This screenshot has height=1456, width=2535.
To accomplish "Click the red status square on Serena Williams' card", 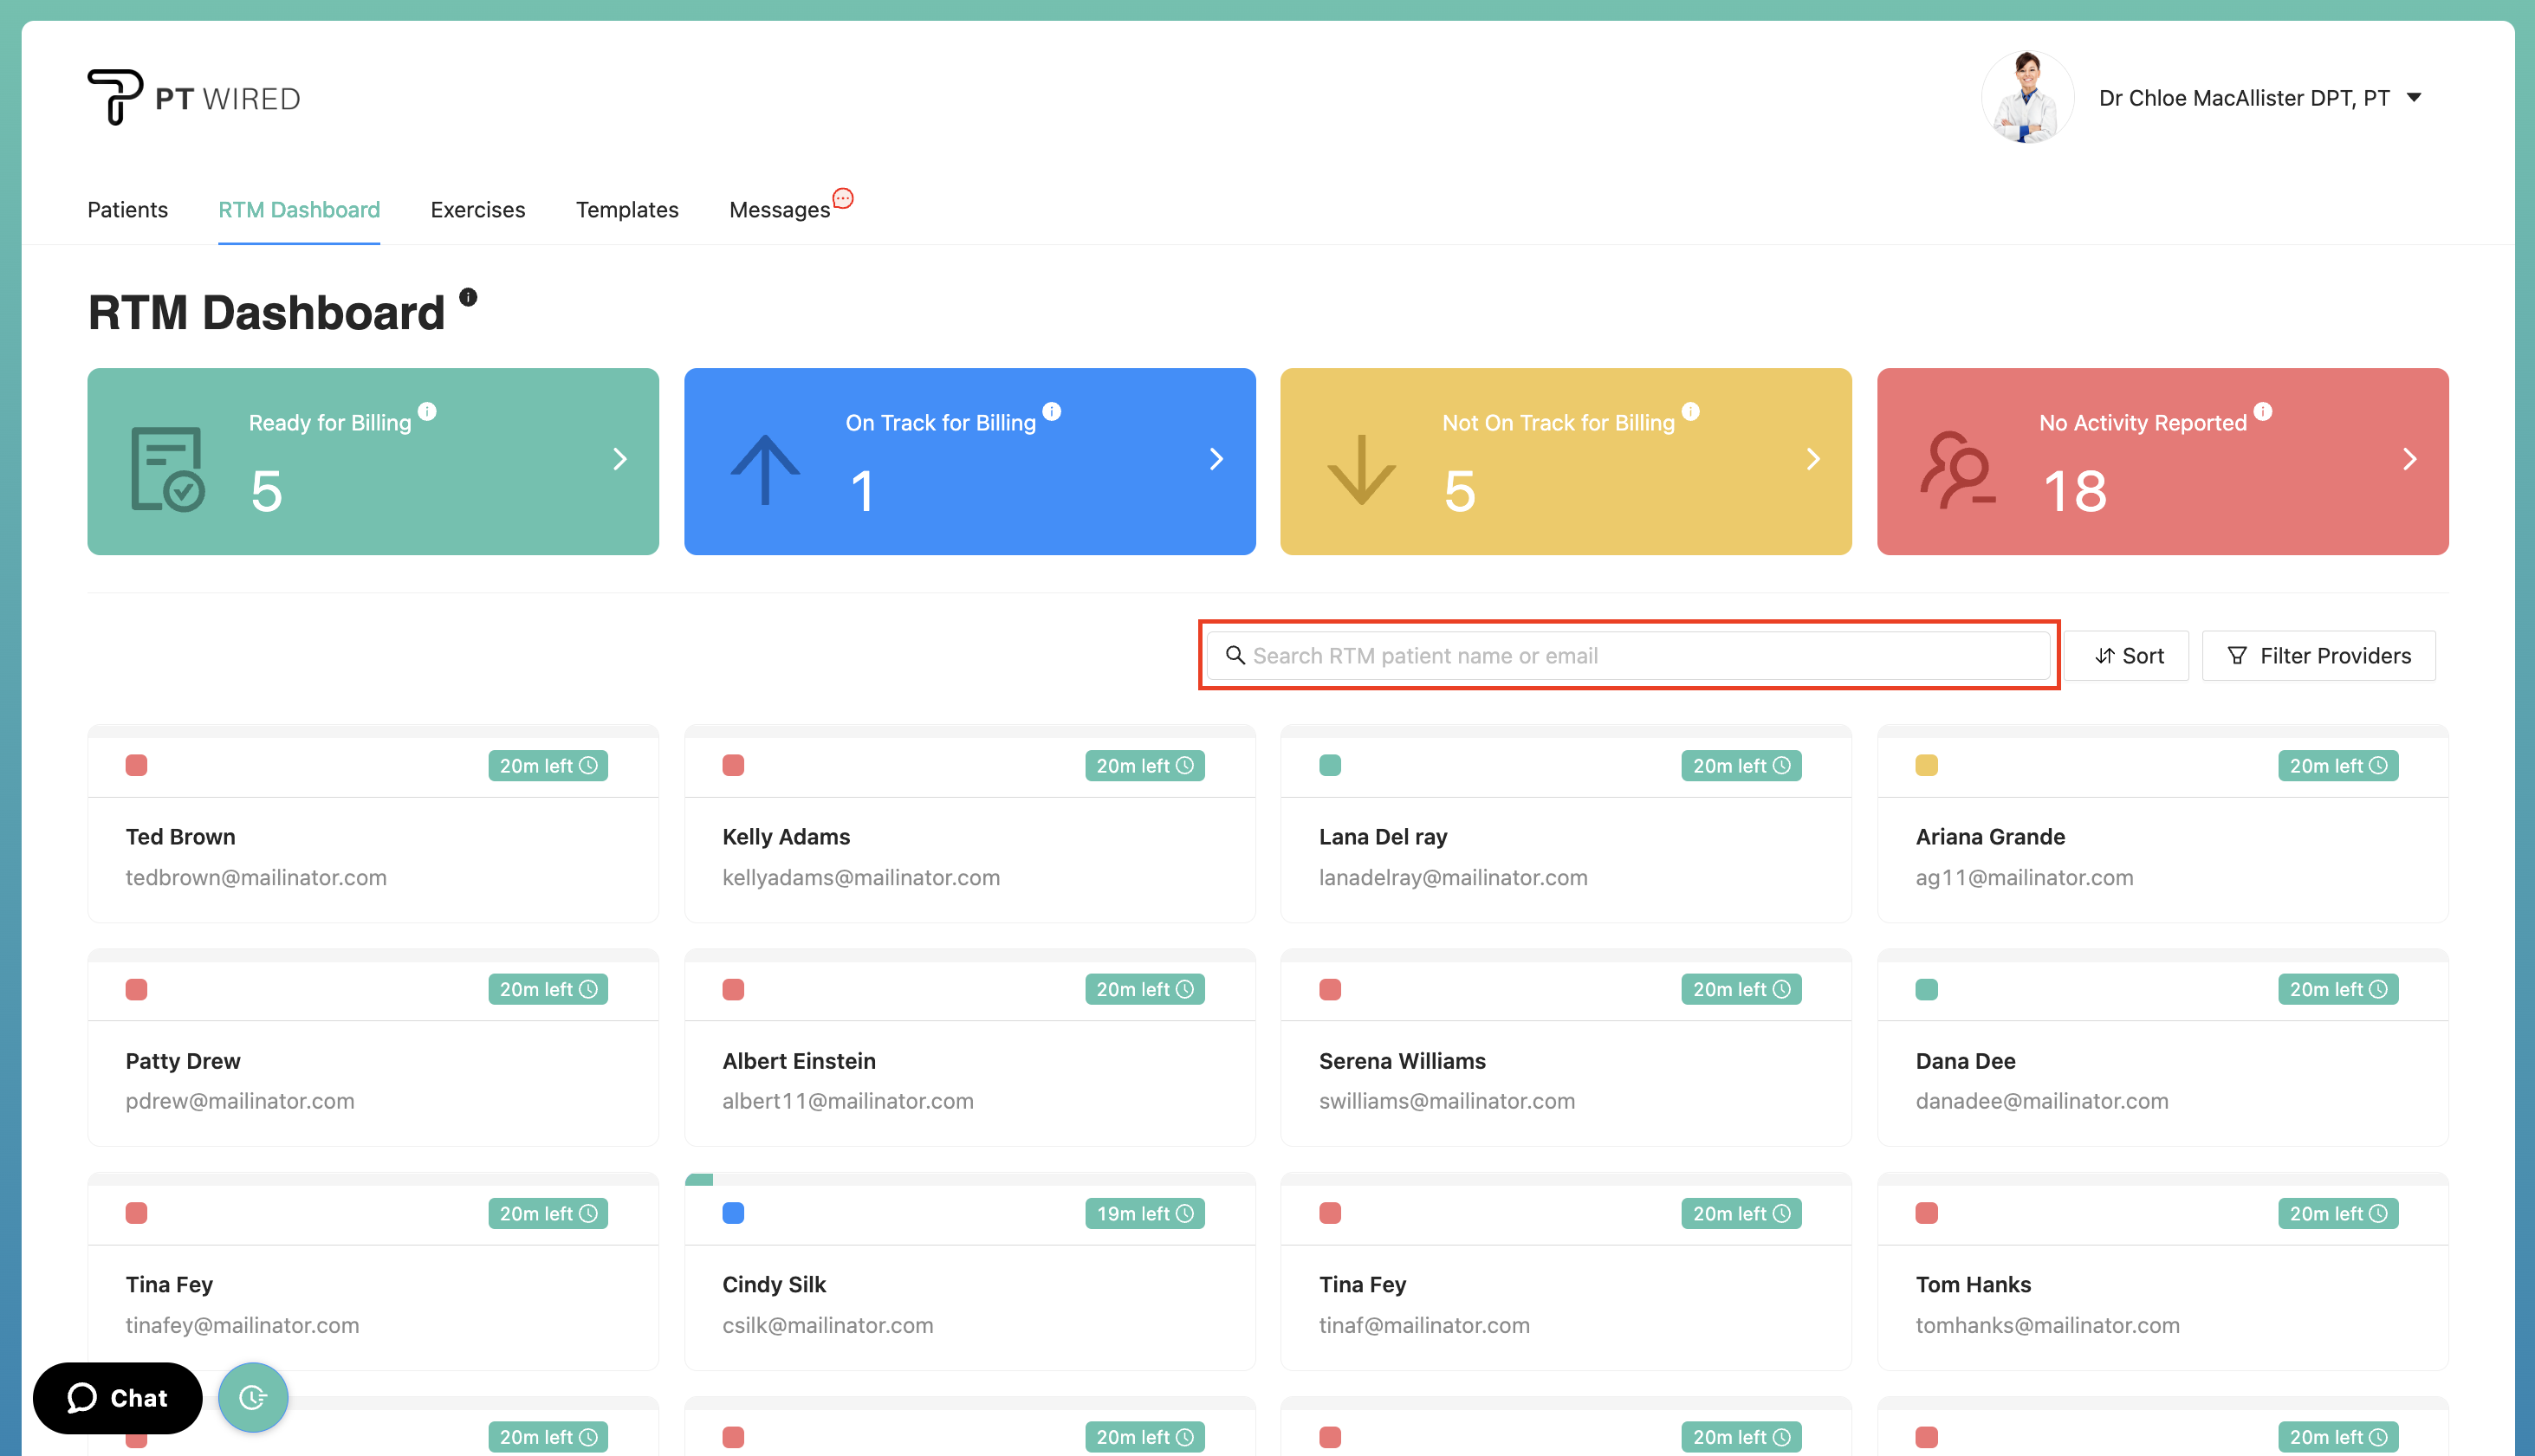I will (x=1330, y=989).
